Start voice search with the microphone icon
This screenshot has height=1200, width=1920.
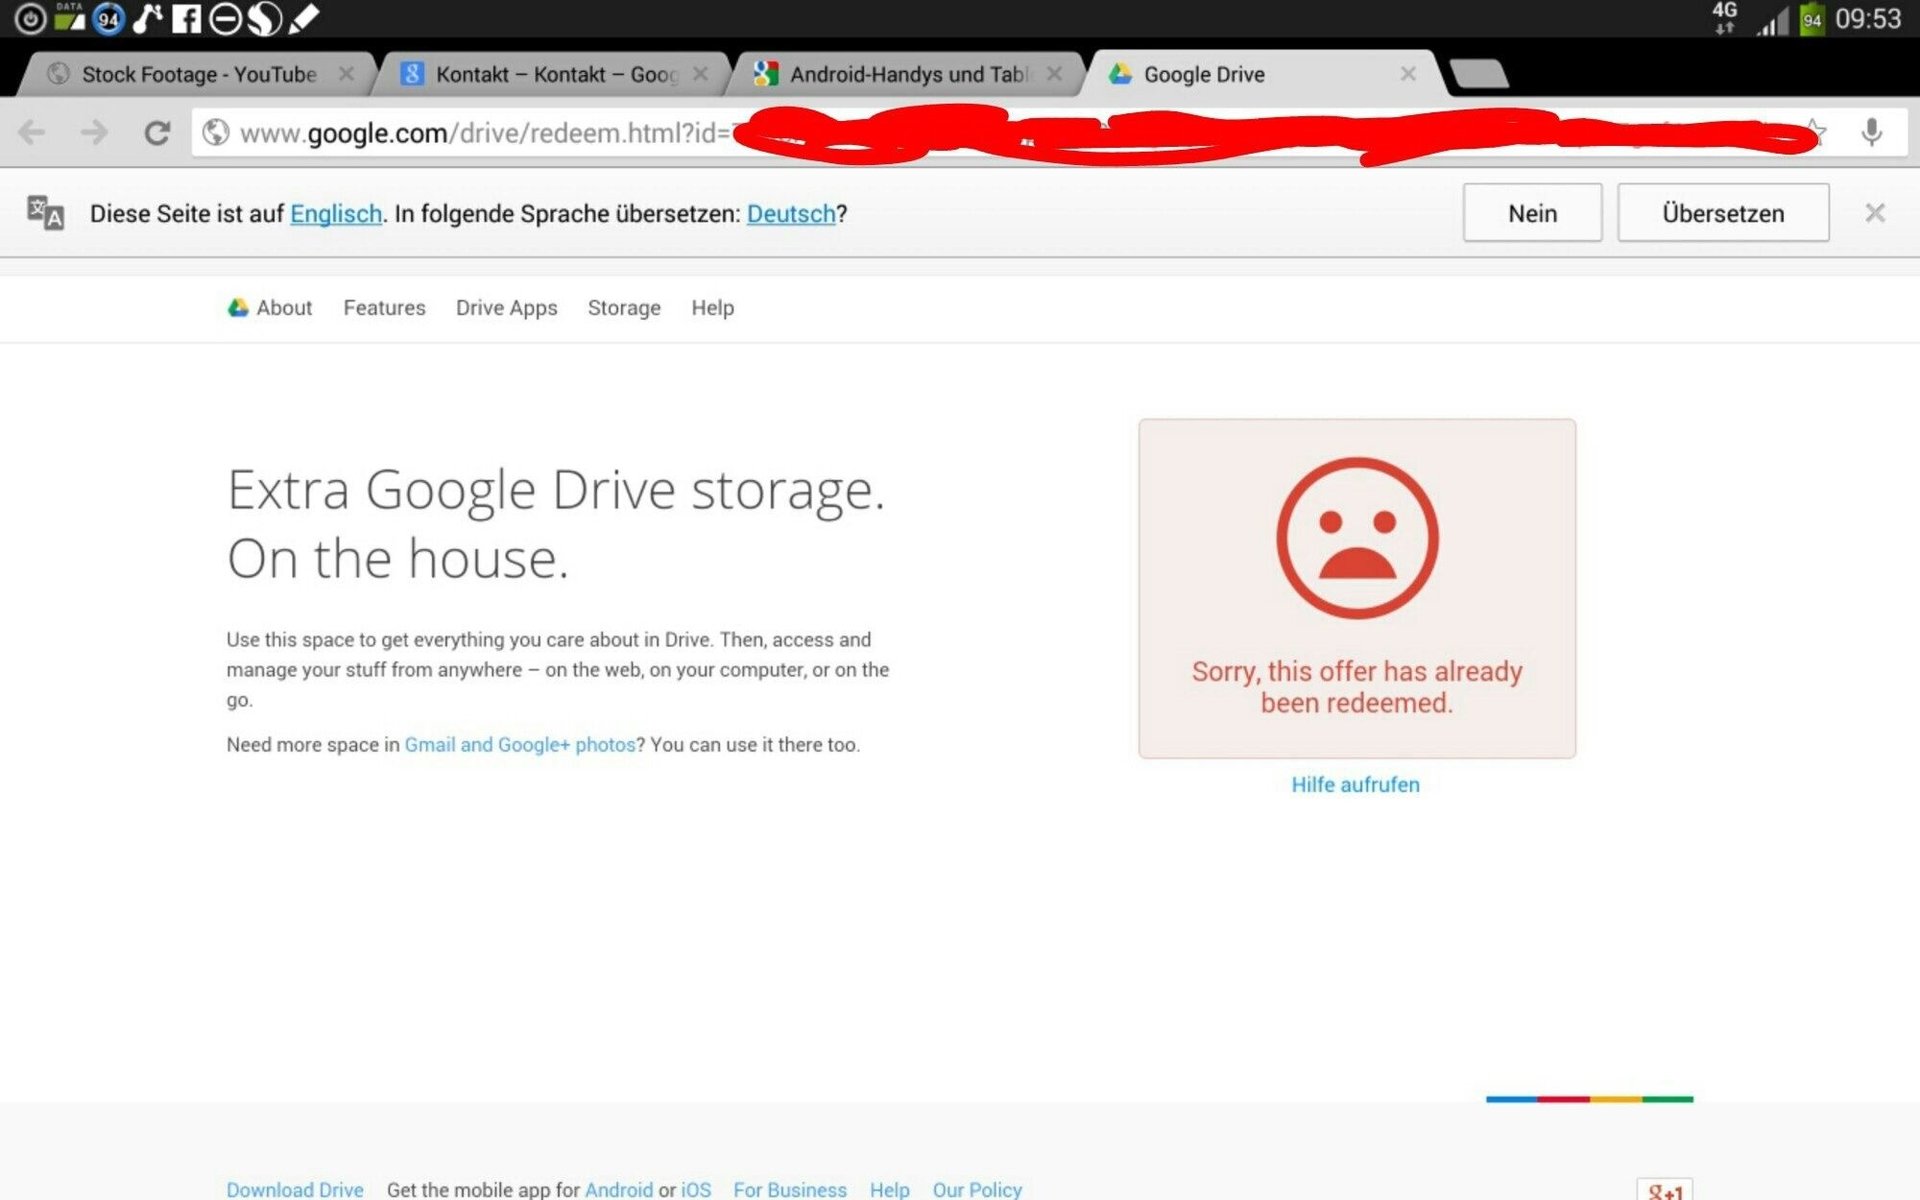click(1871, 132)
